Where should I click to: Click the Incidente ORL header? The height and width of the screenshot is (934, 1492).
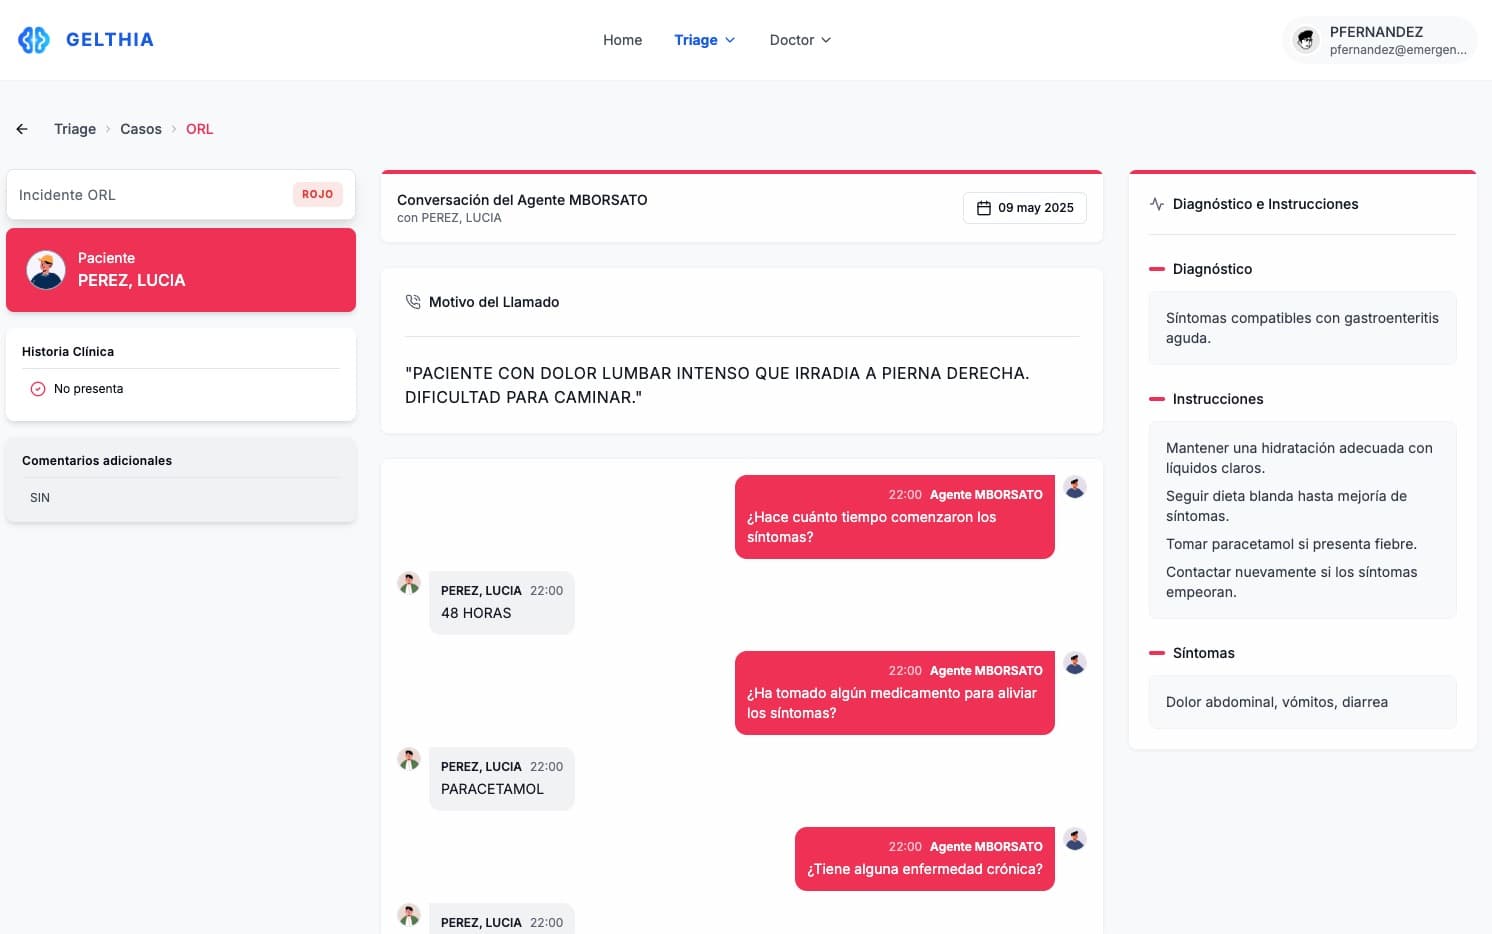pos(181,195)
